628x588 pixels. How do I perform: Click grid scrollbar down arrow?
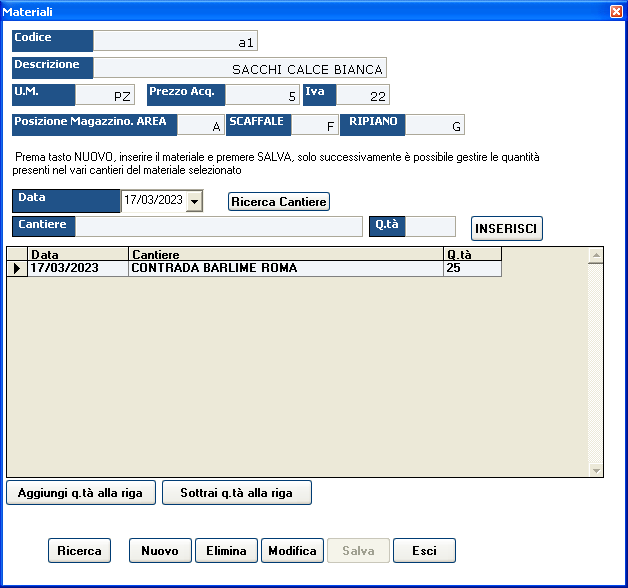(596, 470)
